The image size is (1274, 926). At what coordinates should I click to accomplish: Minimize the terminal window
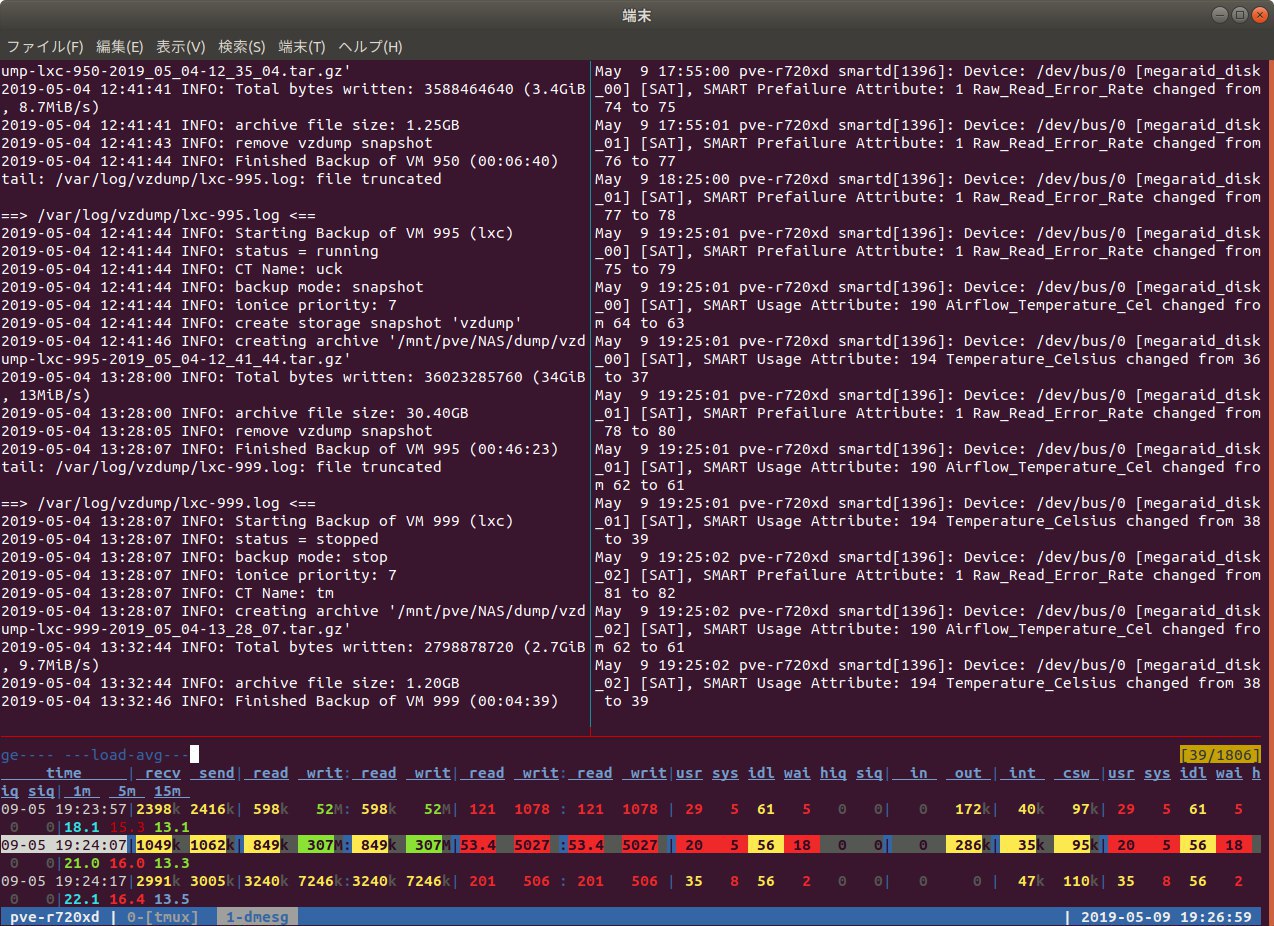pyautogui.click(x=1219, y=14)
